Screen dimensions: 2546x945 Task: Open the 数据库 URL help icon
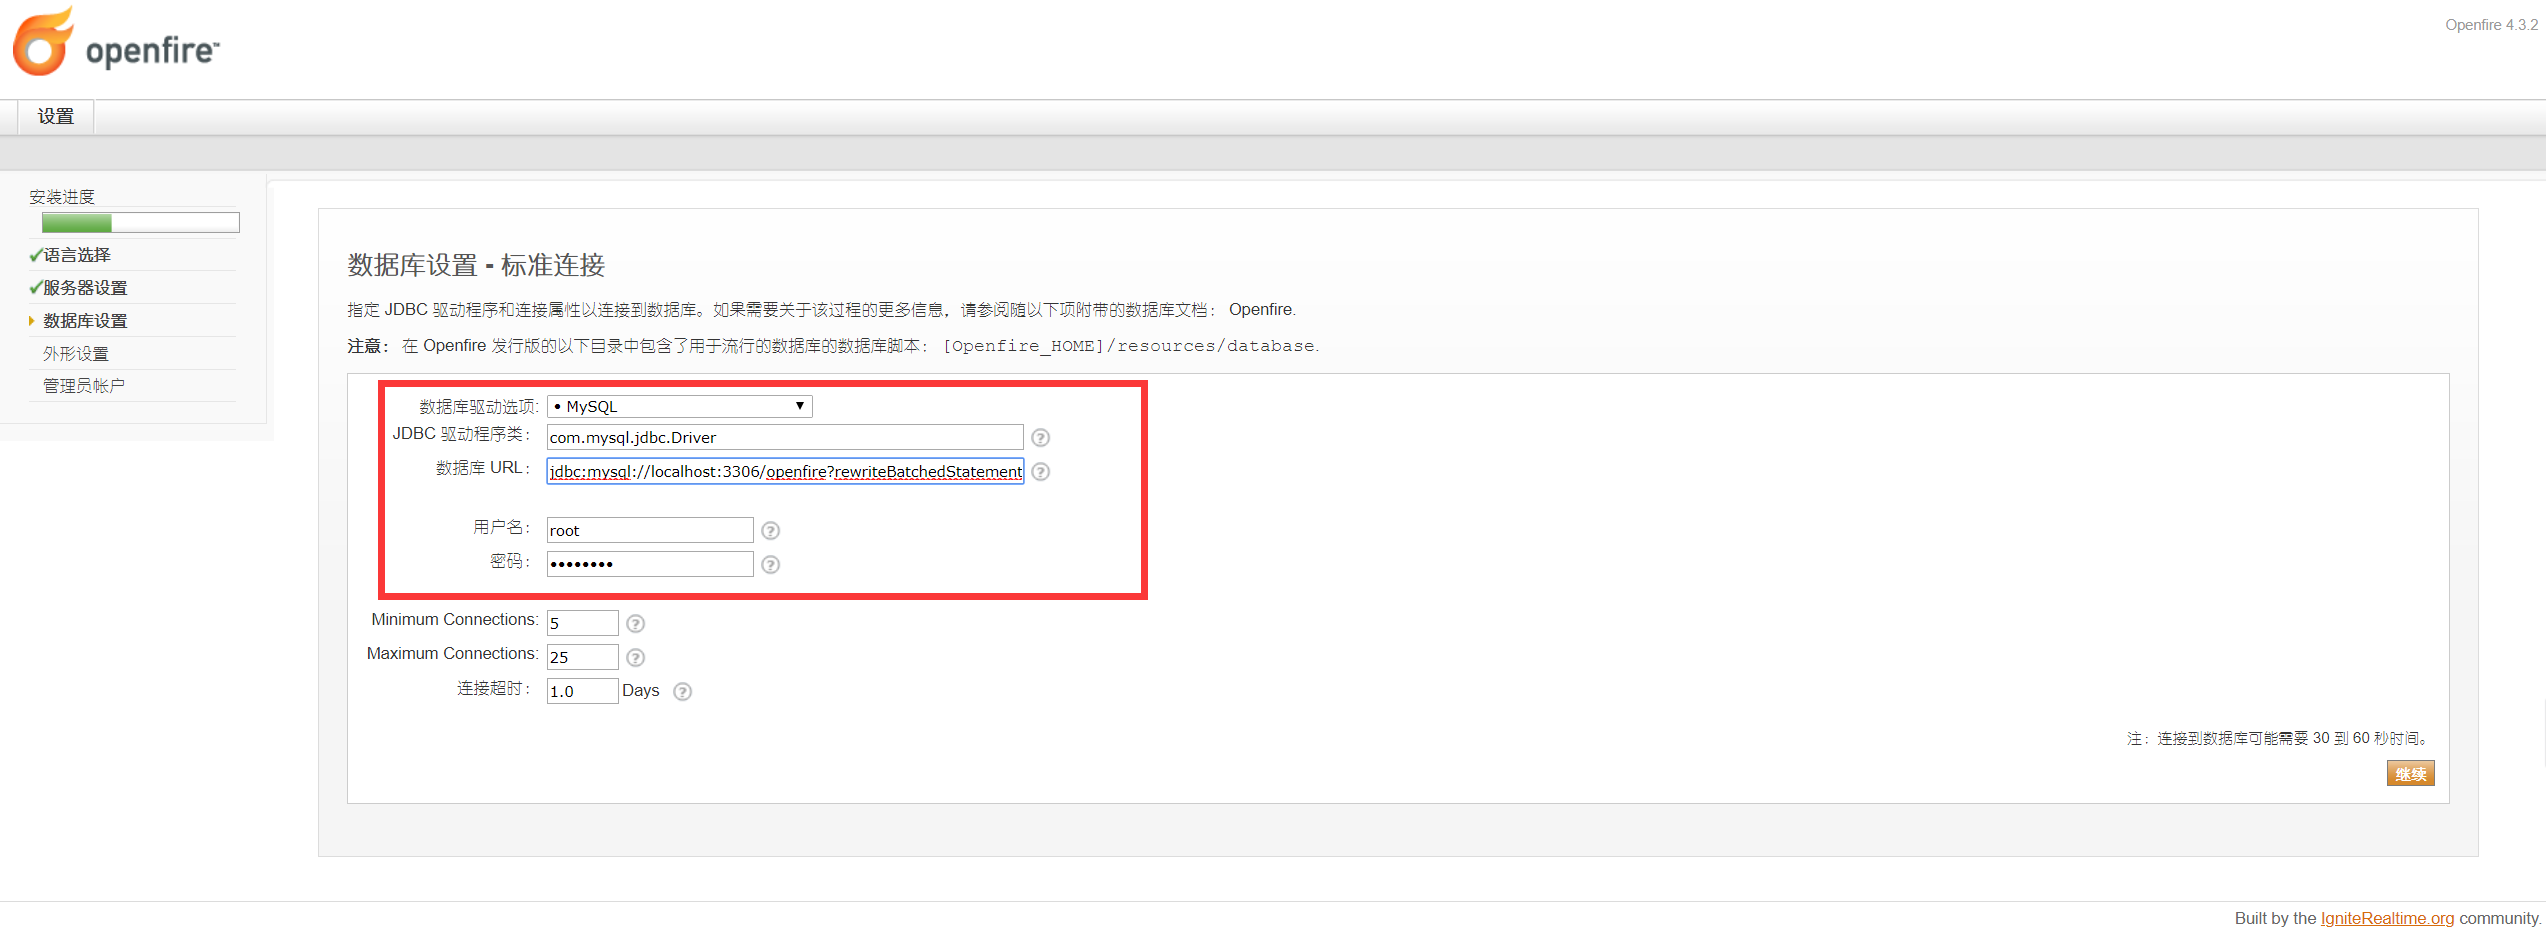click(1041, 471)
